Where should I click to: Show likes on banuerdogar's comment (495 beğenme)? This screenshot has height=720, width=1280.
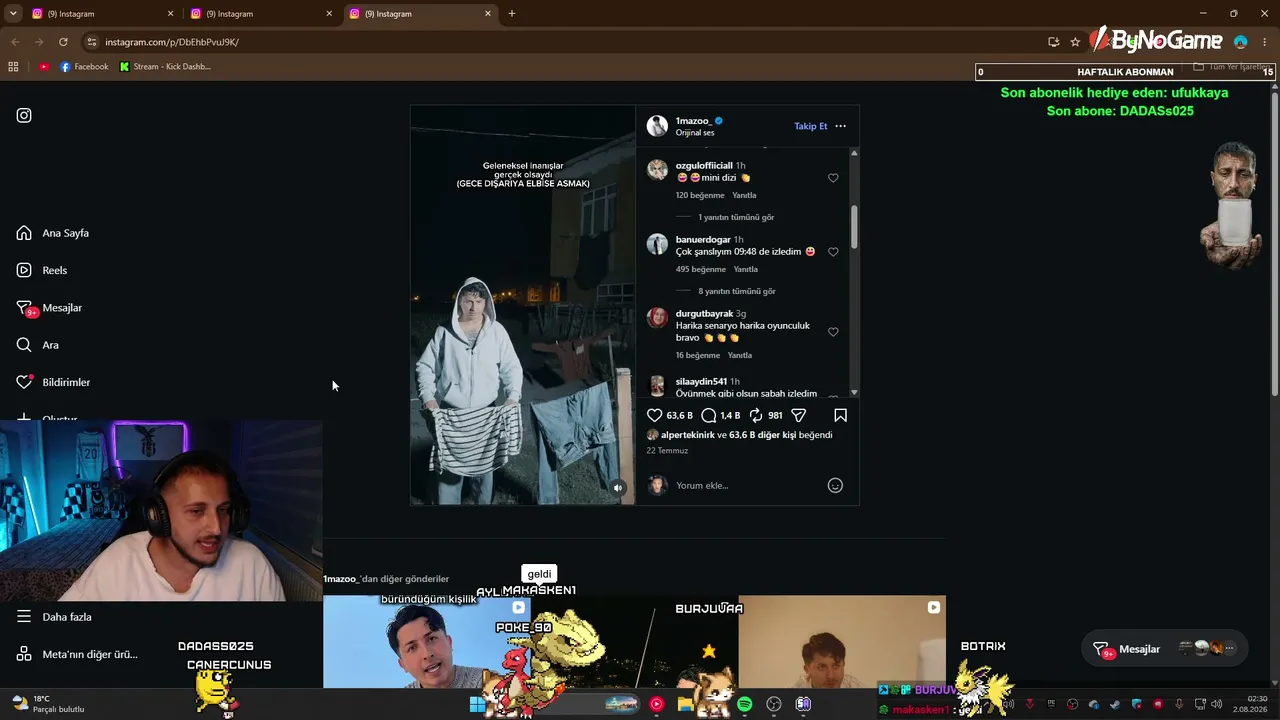[701, 269]
